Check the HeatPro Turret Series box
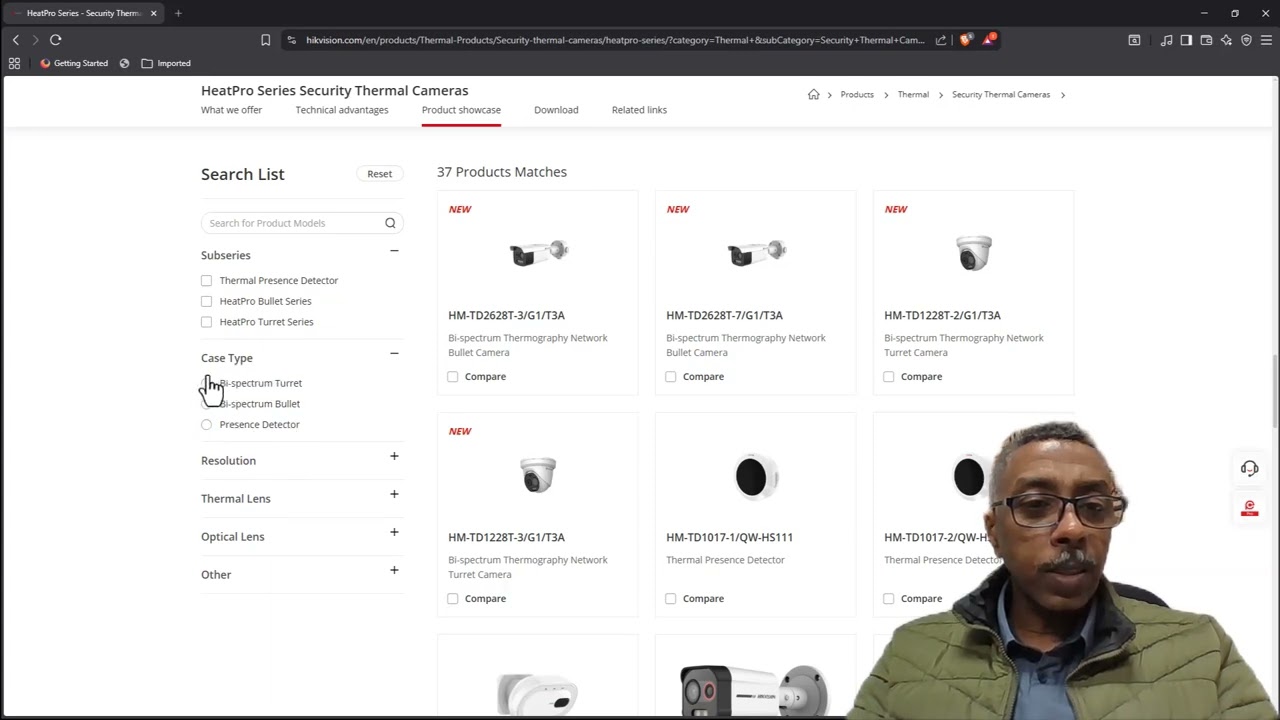 206,322
